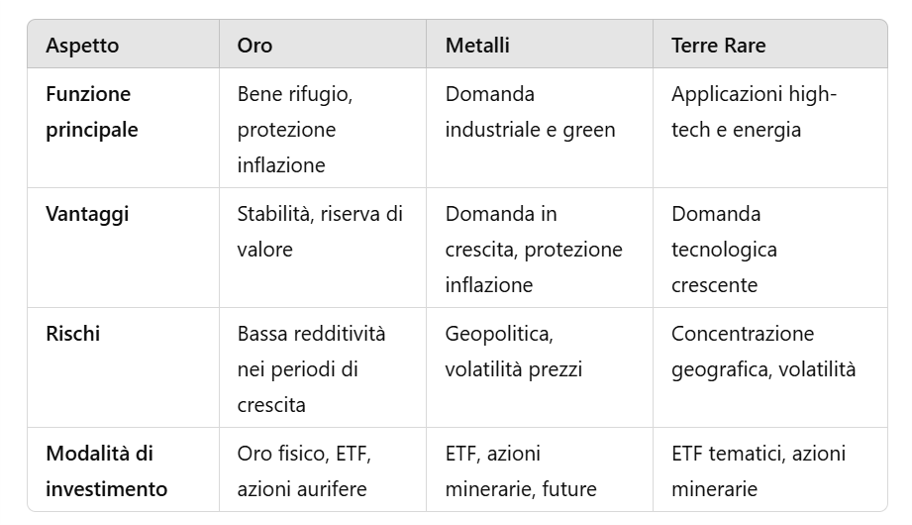Click the Modalità di investimento row label
The width and height of the screenshot is (912, 525).
click(x=106, y=471)
